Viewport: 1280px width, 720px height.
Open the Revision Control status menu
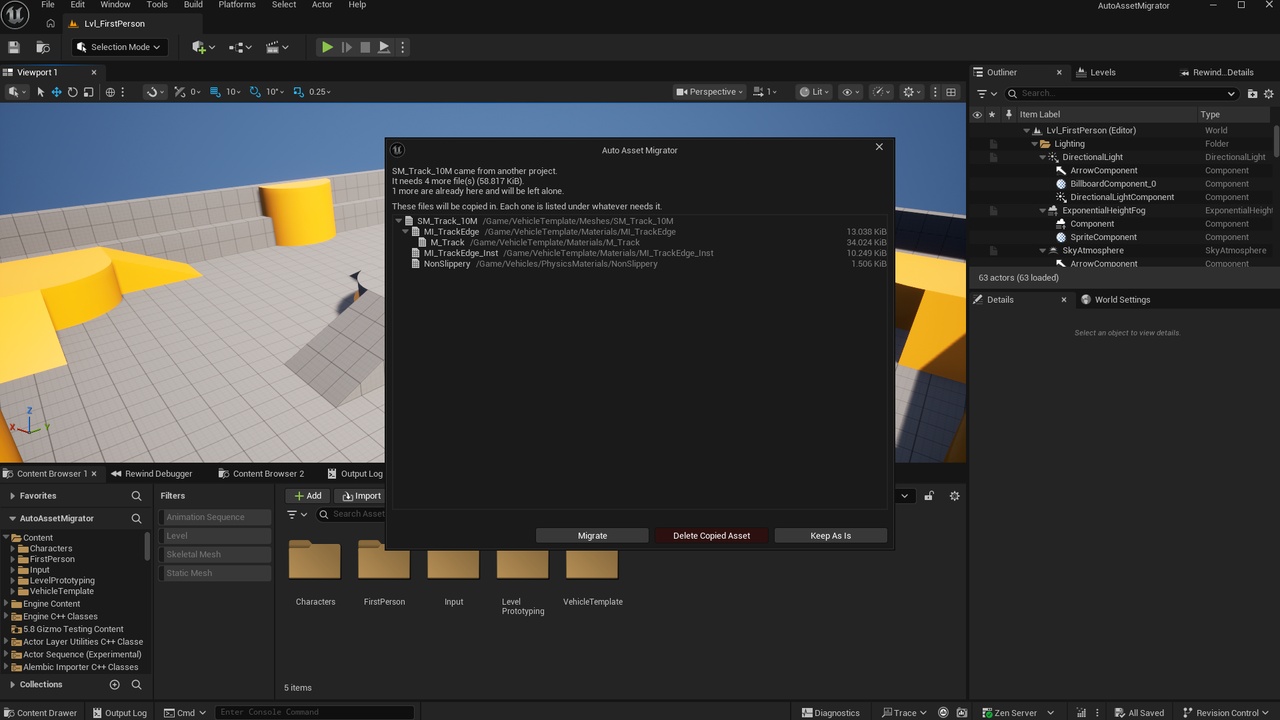pyautogui.click(x=1226, y=713)
